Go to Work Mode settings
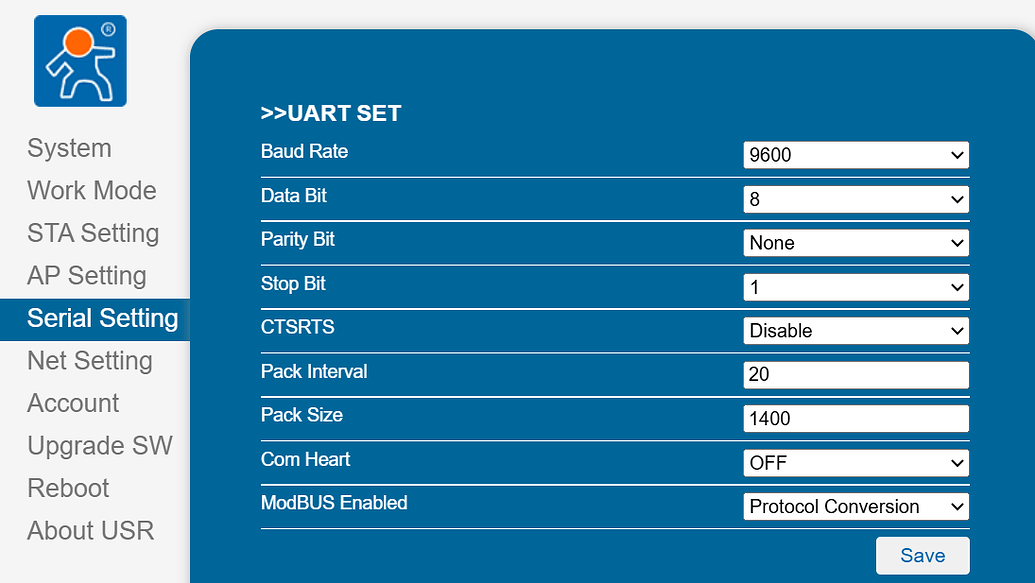The width and height of the screenshot is (1035, 583). pos(91,190)
